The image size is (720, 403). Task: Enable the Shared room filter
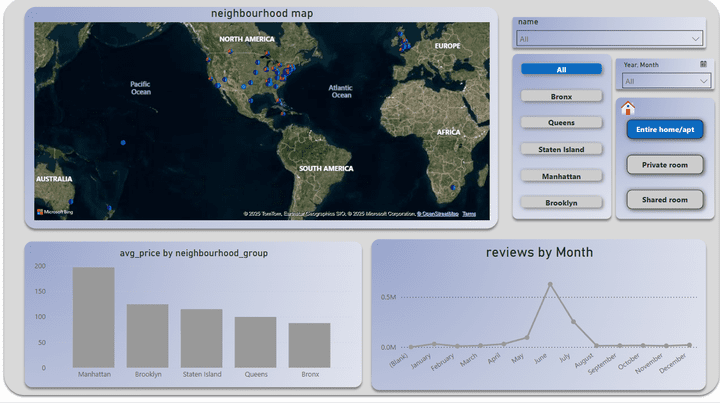pyautogui.click(x=665, y=200)
